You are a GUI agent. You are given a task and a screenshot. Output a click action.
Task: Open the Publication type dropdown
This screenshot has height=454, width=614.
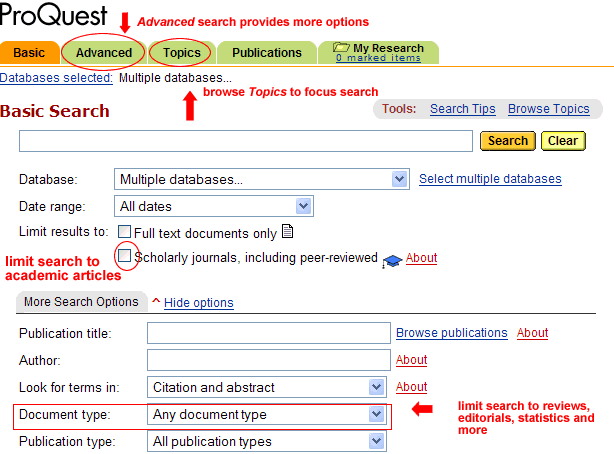(267, 441)
